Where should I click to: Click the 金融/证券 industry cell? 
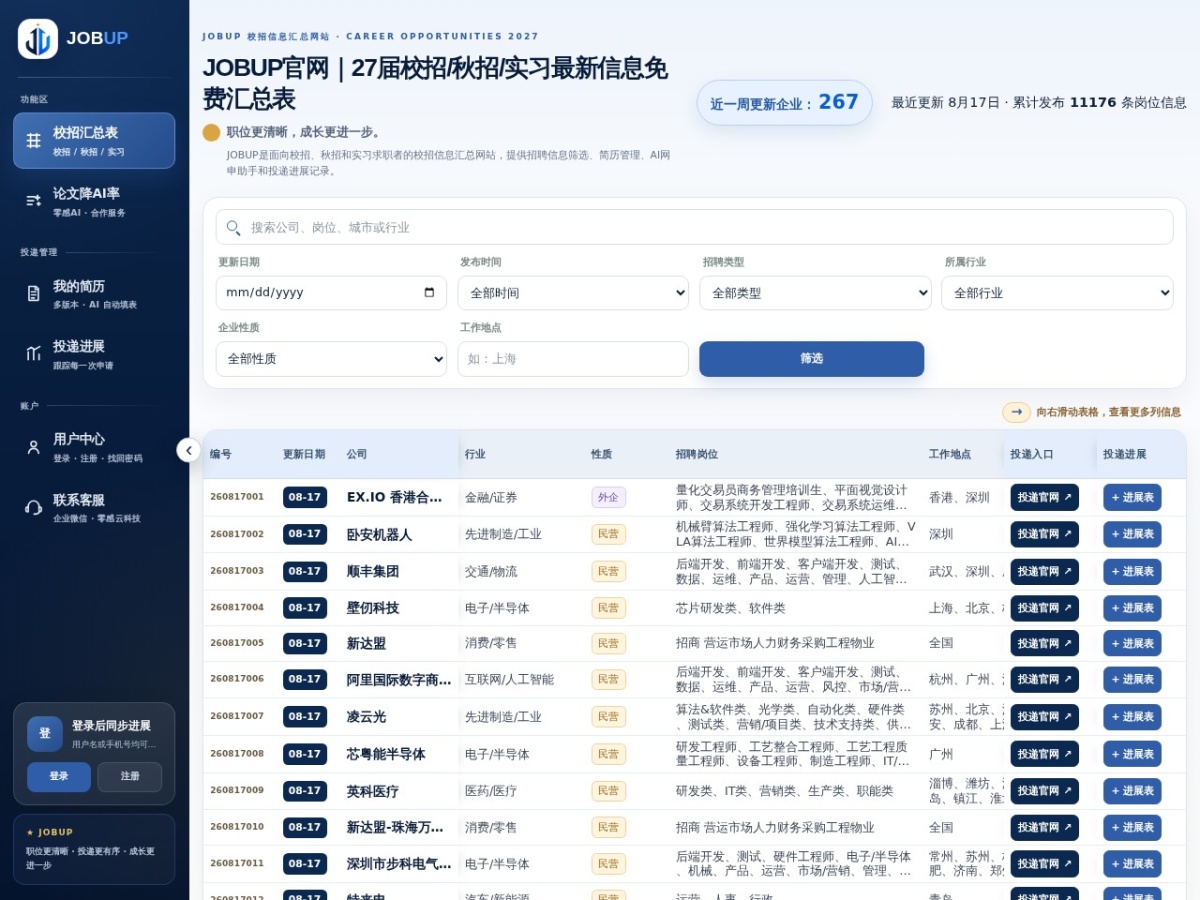coord(491,497)
